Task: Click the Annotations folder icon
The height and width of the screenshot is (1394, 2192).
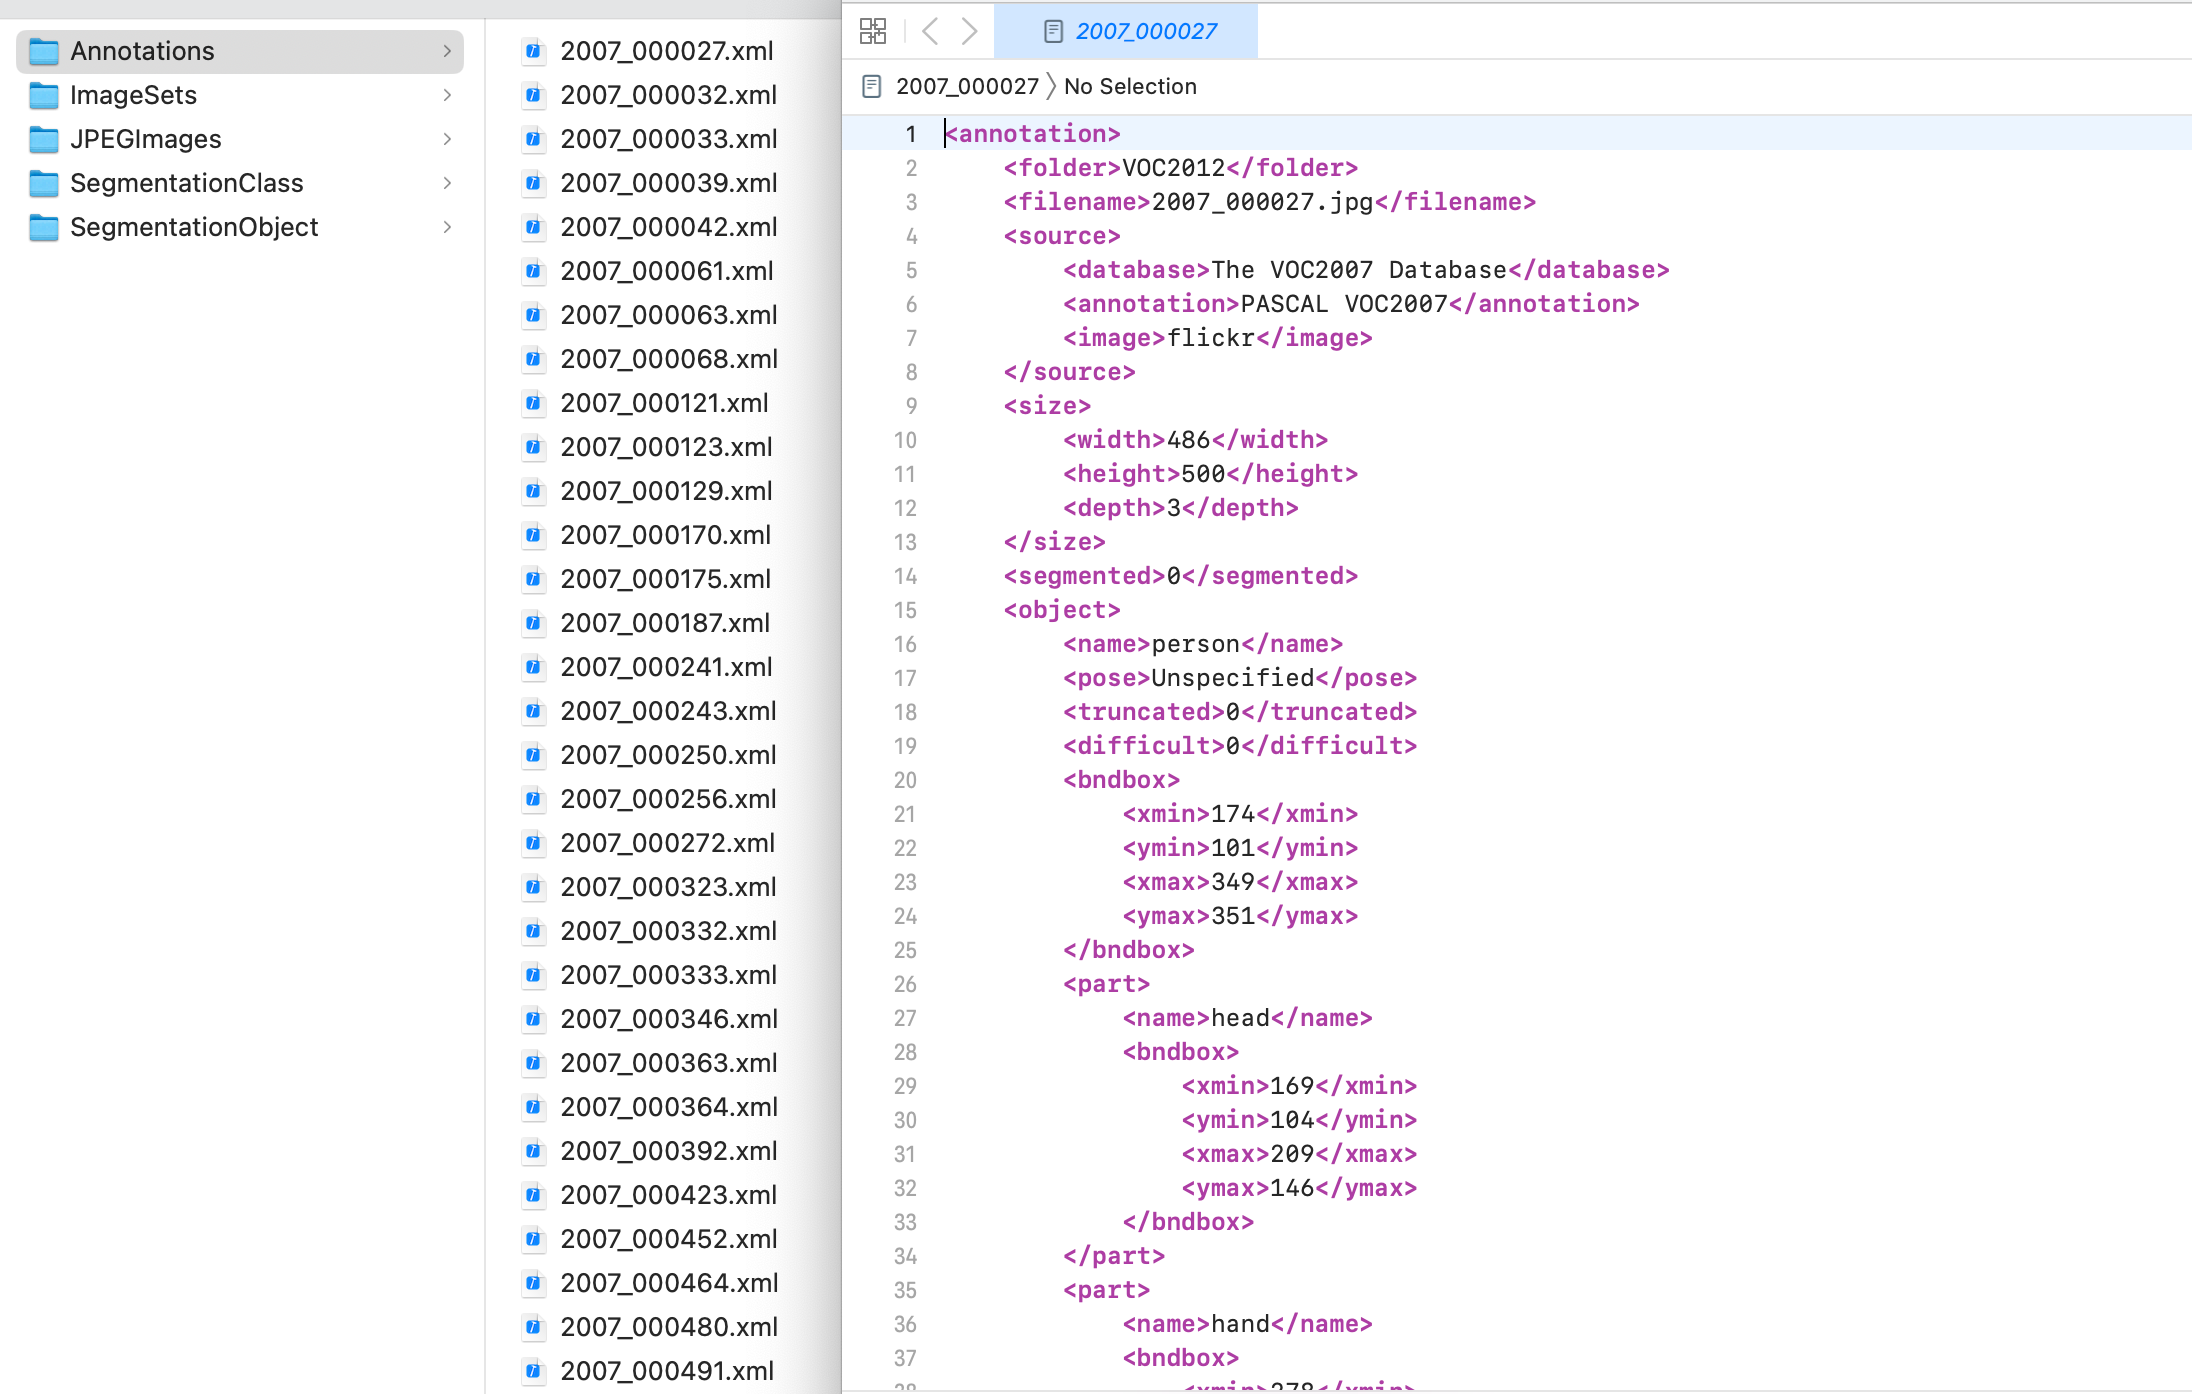Action: pyautogui.click(x=44, y=51)
